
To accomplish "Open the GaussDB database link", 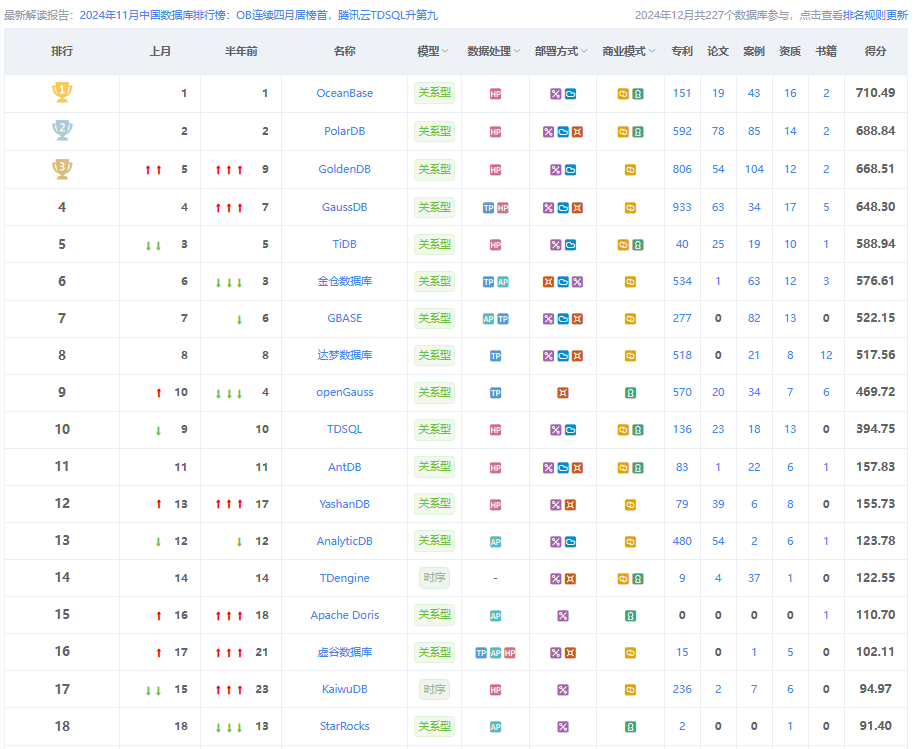I will point(344,207).
